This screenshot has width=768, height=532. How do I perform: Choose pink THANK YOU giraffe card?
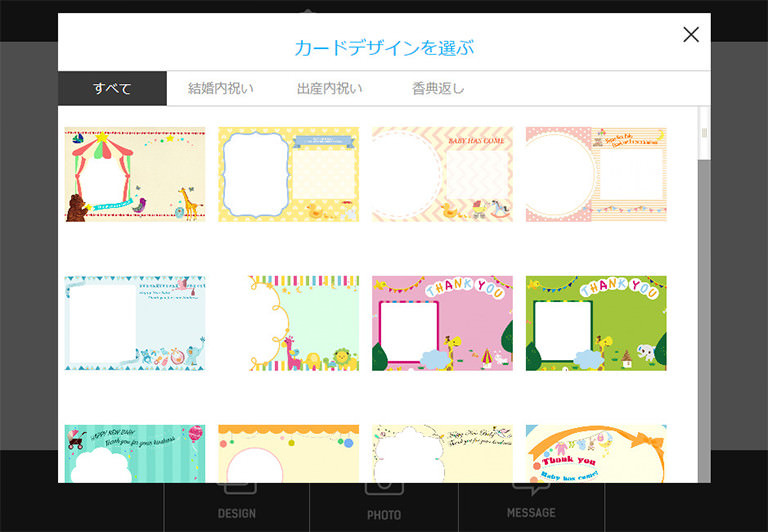442,323
